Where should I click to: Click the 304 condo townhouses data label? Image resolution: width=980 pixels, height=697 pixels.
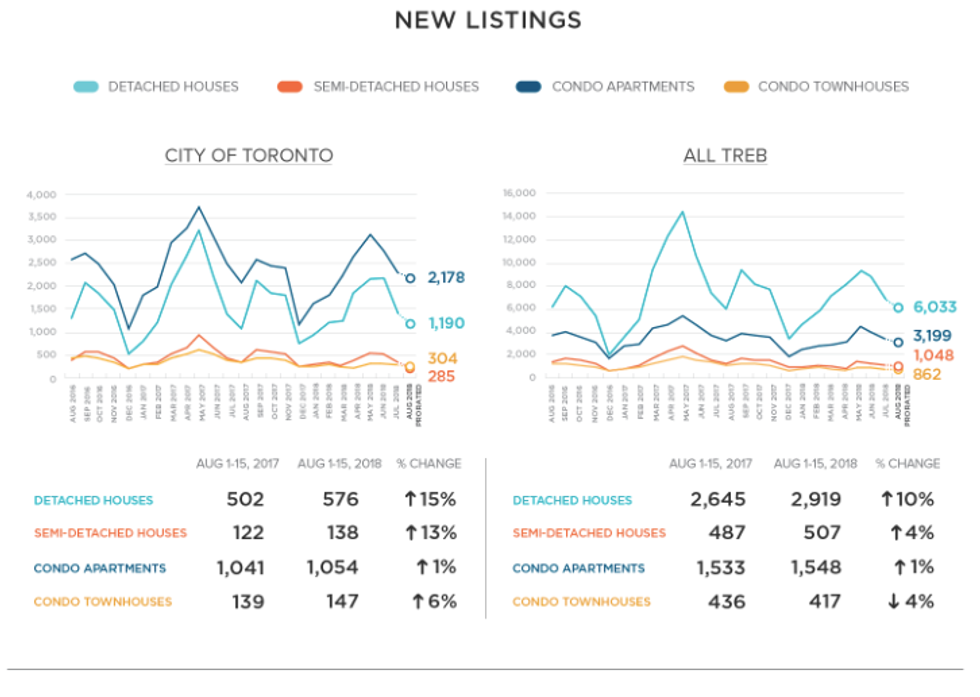point(441,359)
